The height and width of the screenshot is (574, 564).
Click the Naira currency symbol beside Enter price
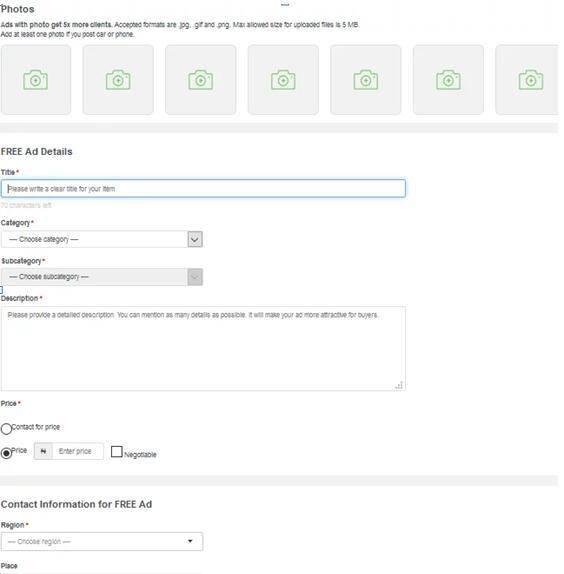pyautogui.click(x=44, y=451)
